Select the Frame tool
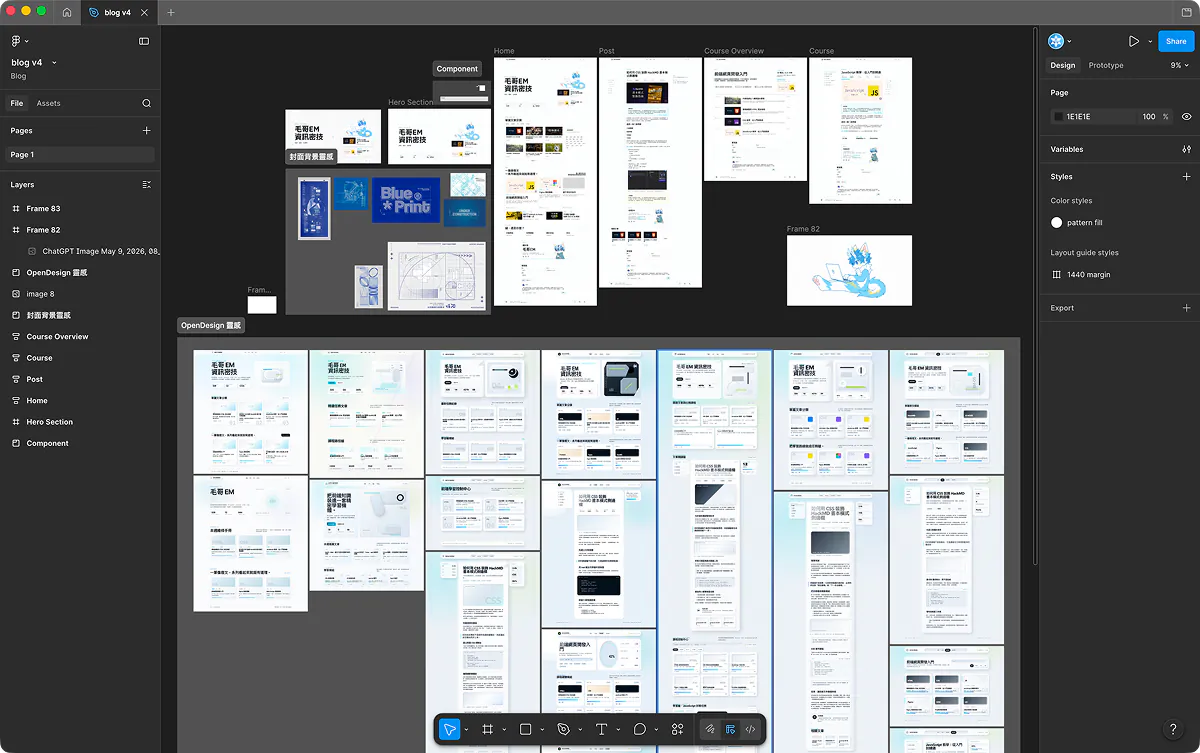Viewport: 1200px width, 753px height. coord(488,730)
